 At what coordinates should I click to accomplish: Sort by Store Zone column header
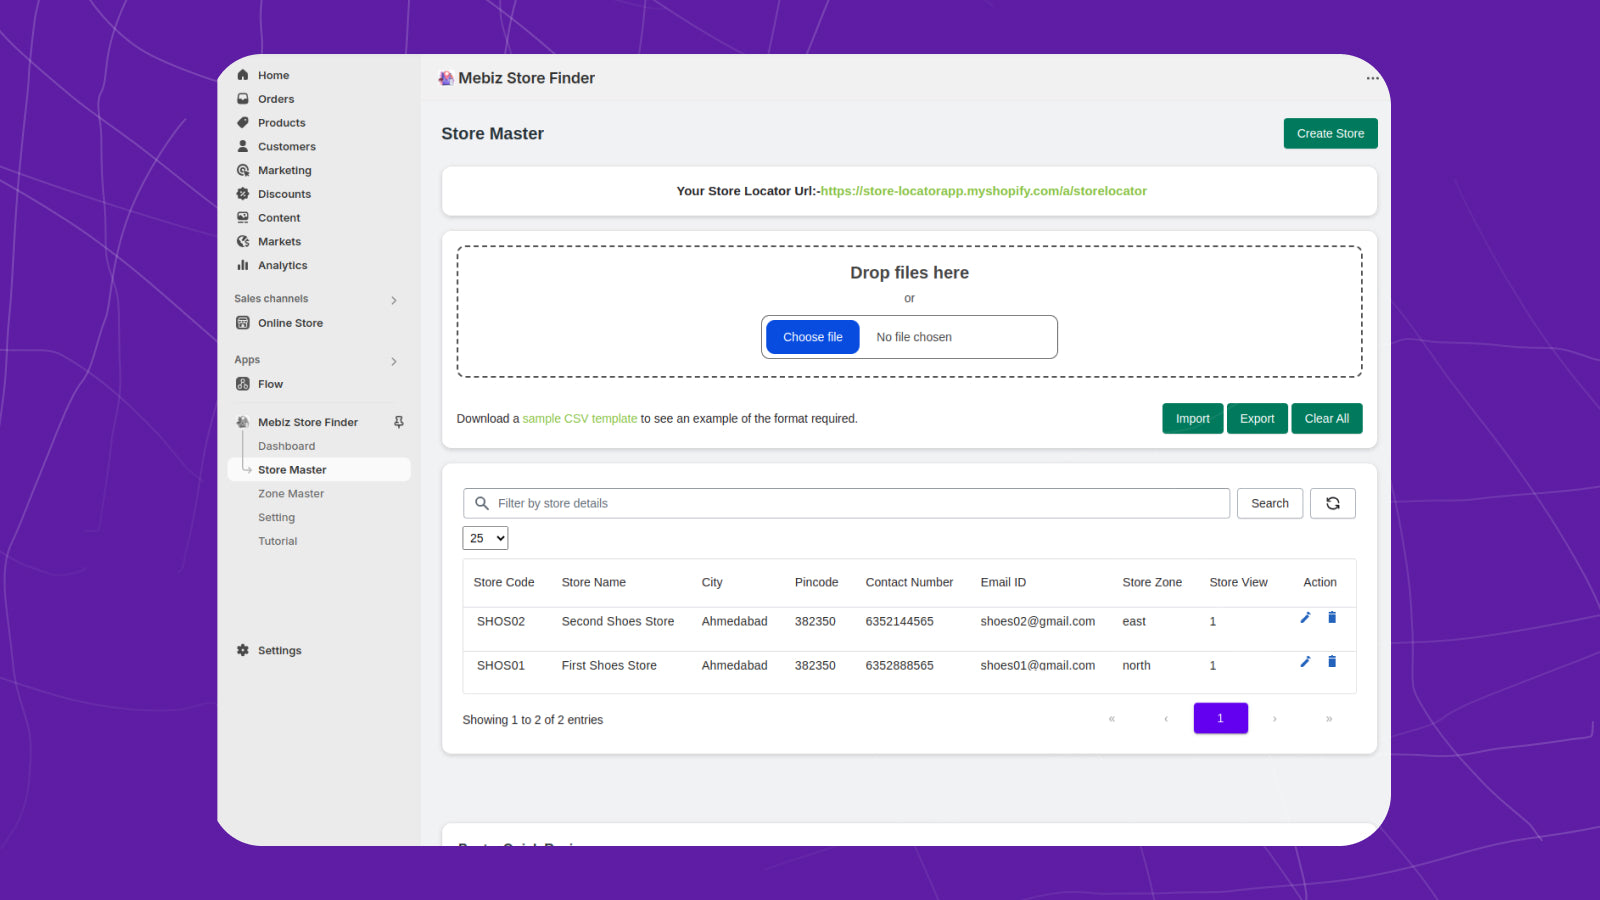click(x=1152, y=582)
